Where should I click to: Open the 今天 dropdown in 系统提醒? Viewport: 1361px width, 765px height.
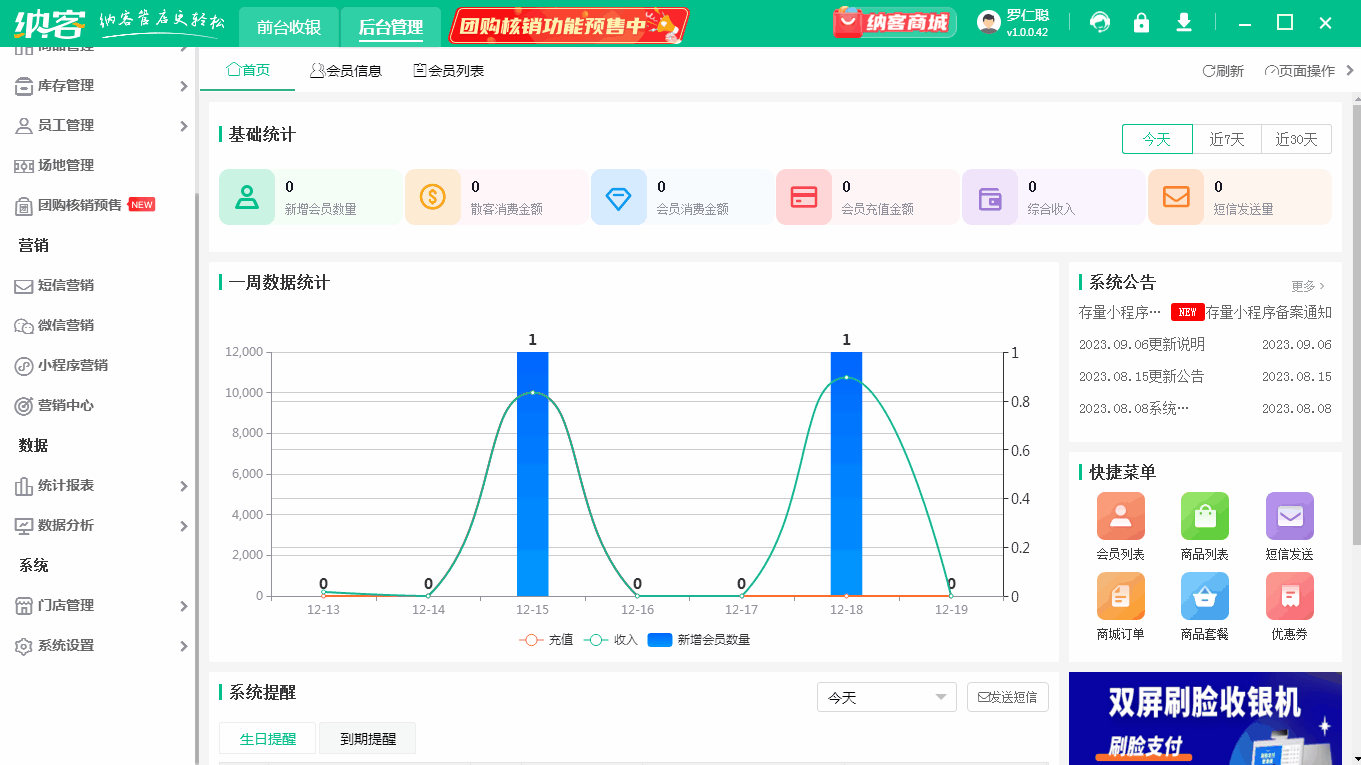886,697
